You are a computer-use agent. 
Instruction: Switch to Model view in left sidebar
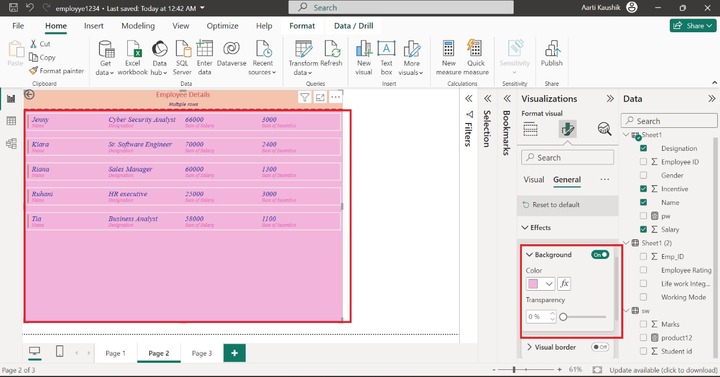point(11,143)
